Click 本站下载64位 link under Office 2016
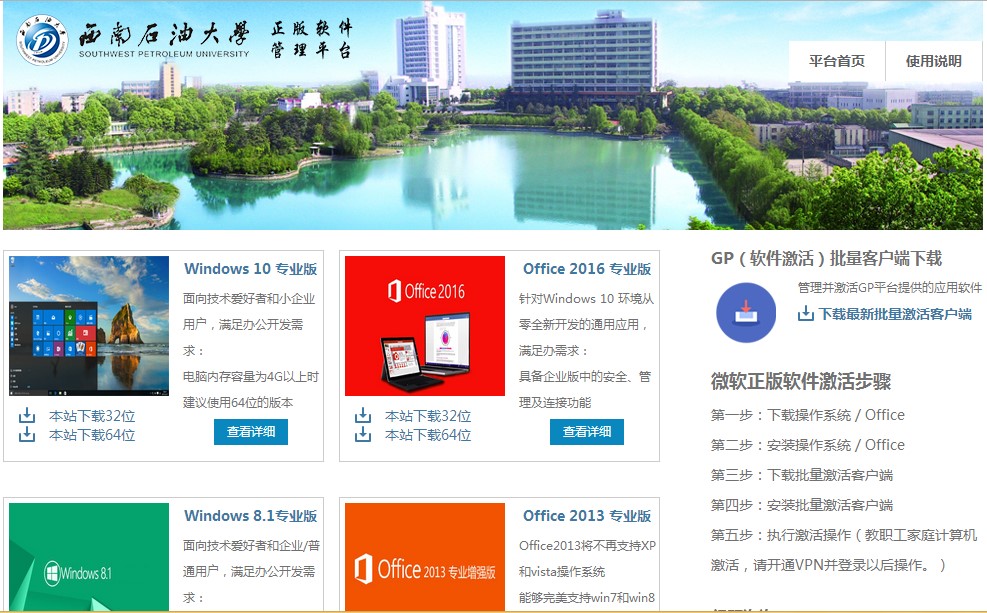Viewport: 987px width, 613px height. (428, 435)
